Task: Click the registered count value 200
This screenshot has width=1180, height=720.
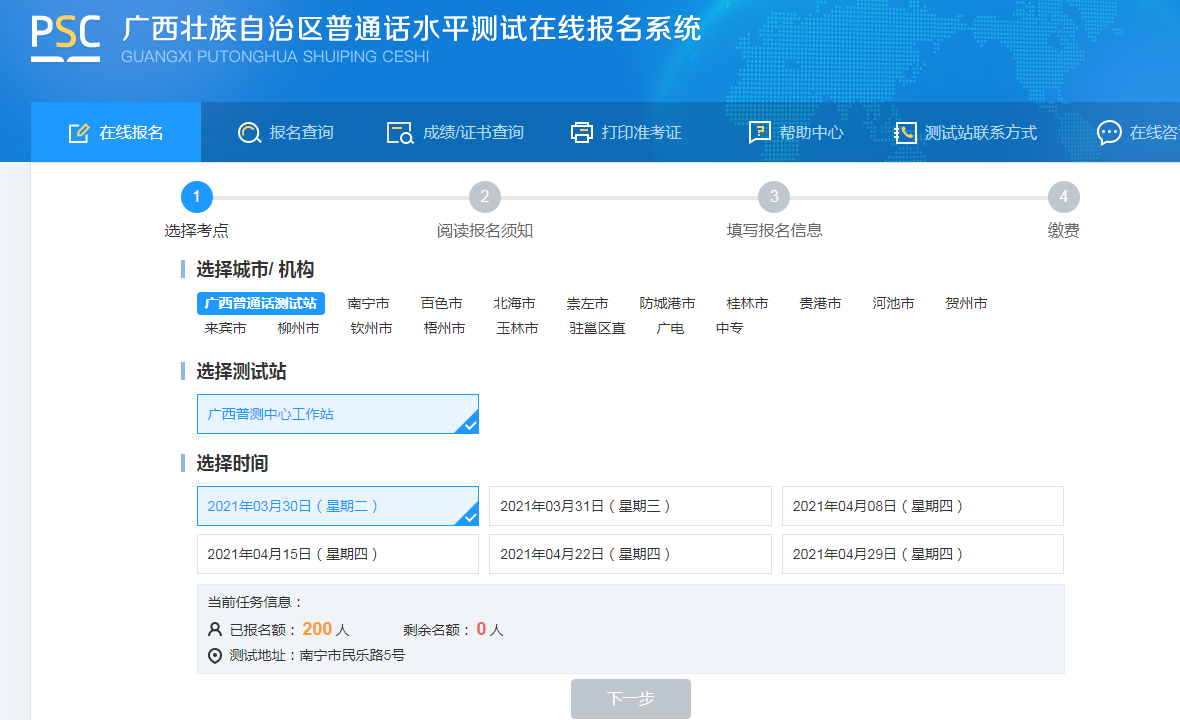Action: coord(317,629)
